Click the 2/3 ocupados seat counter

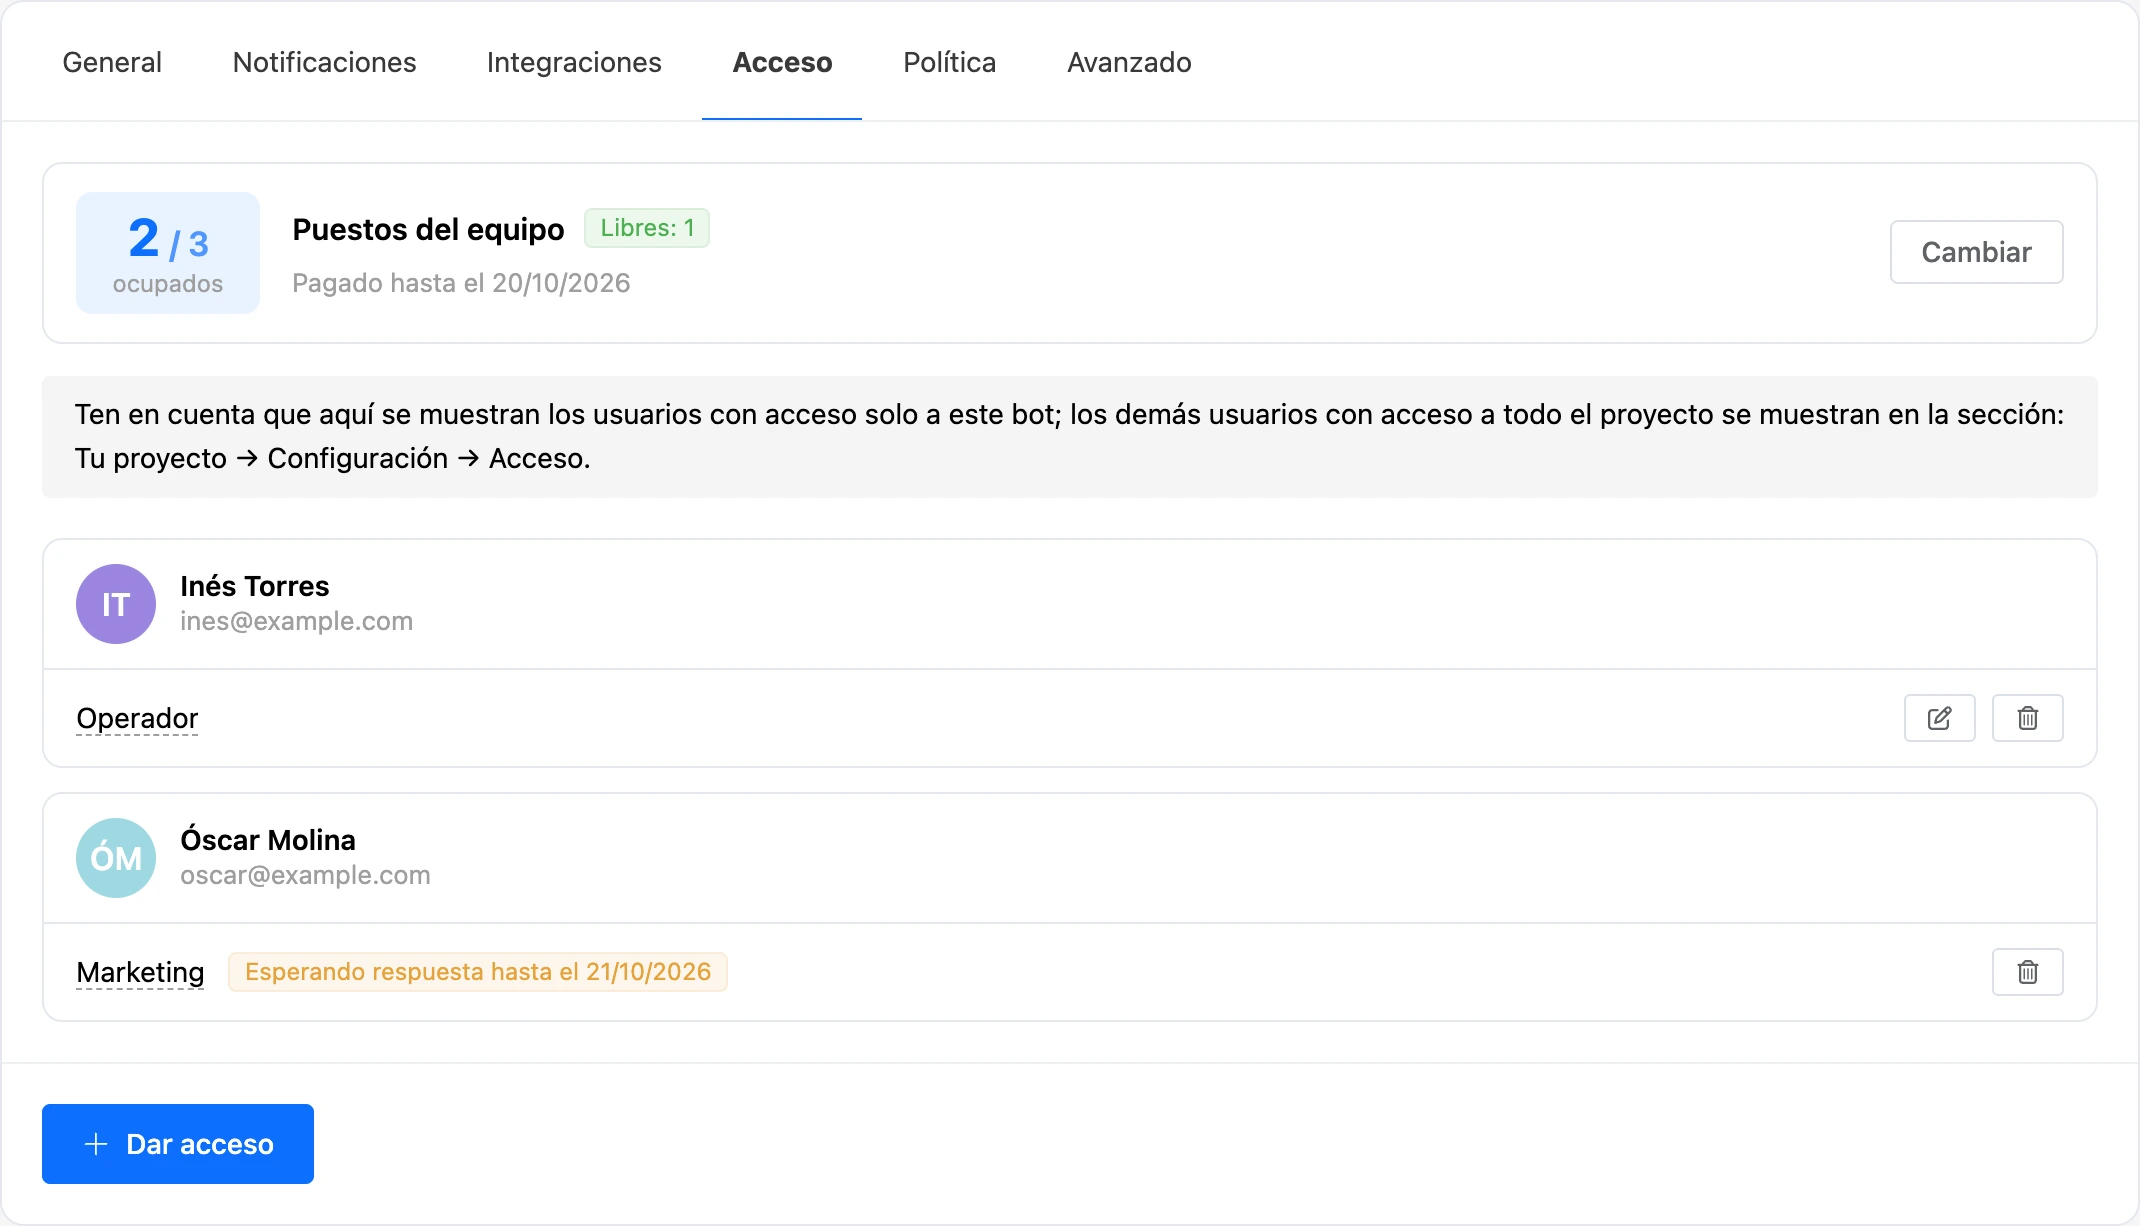point(168,253)
